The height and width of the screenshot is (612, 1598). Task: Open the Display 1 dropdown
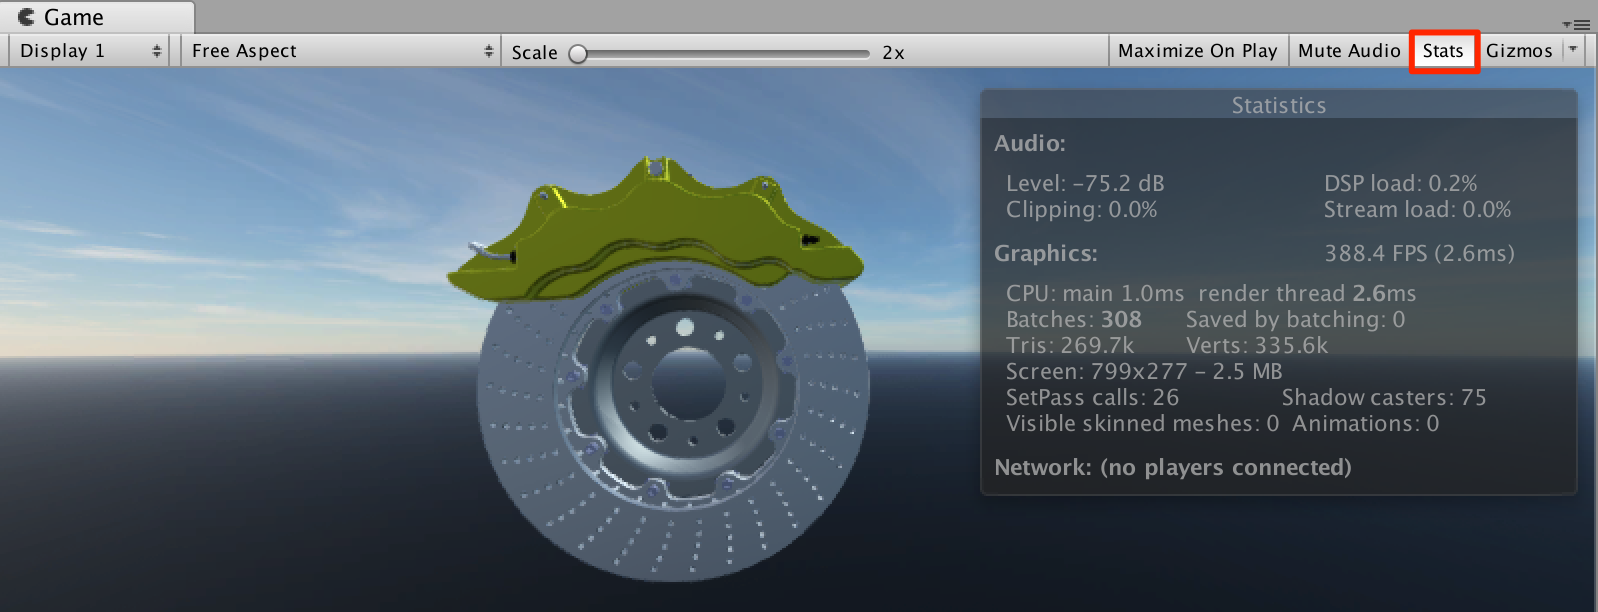coord(88,51)
